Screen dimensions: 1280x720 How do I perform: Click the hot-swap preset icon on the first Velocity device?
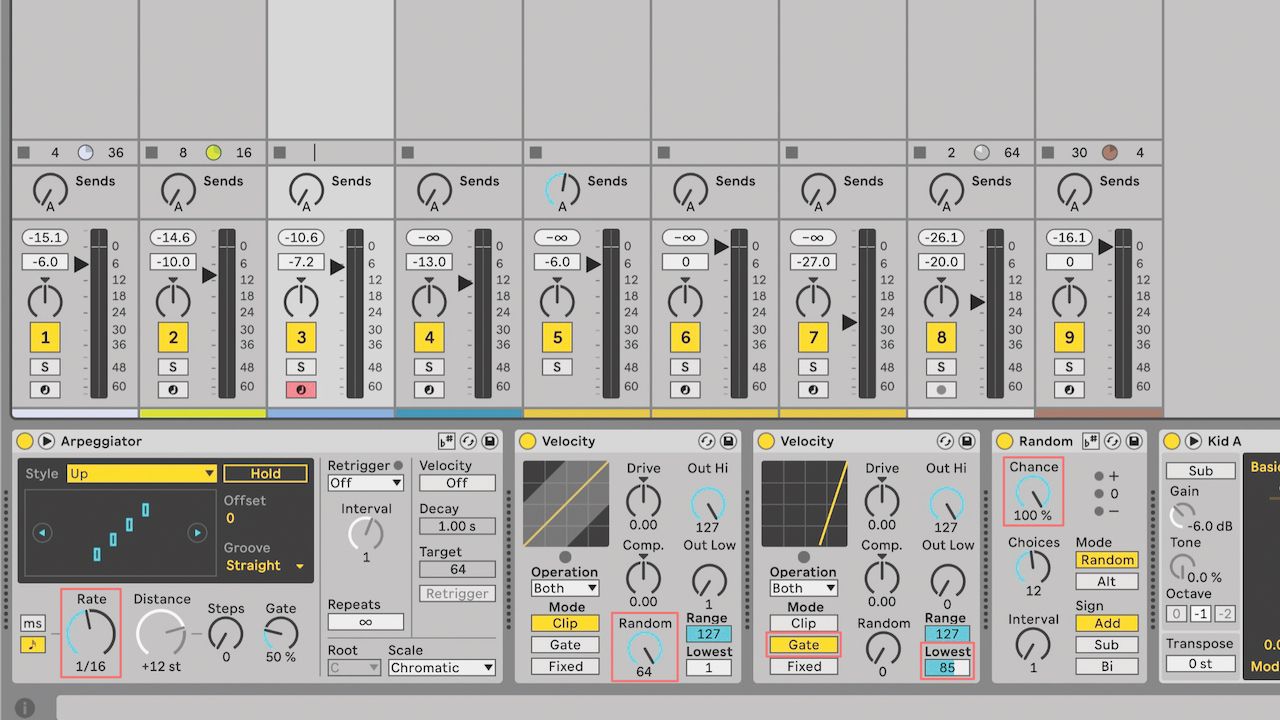point(707,441)
